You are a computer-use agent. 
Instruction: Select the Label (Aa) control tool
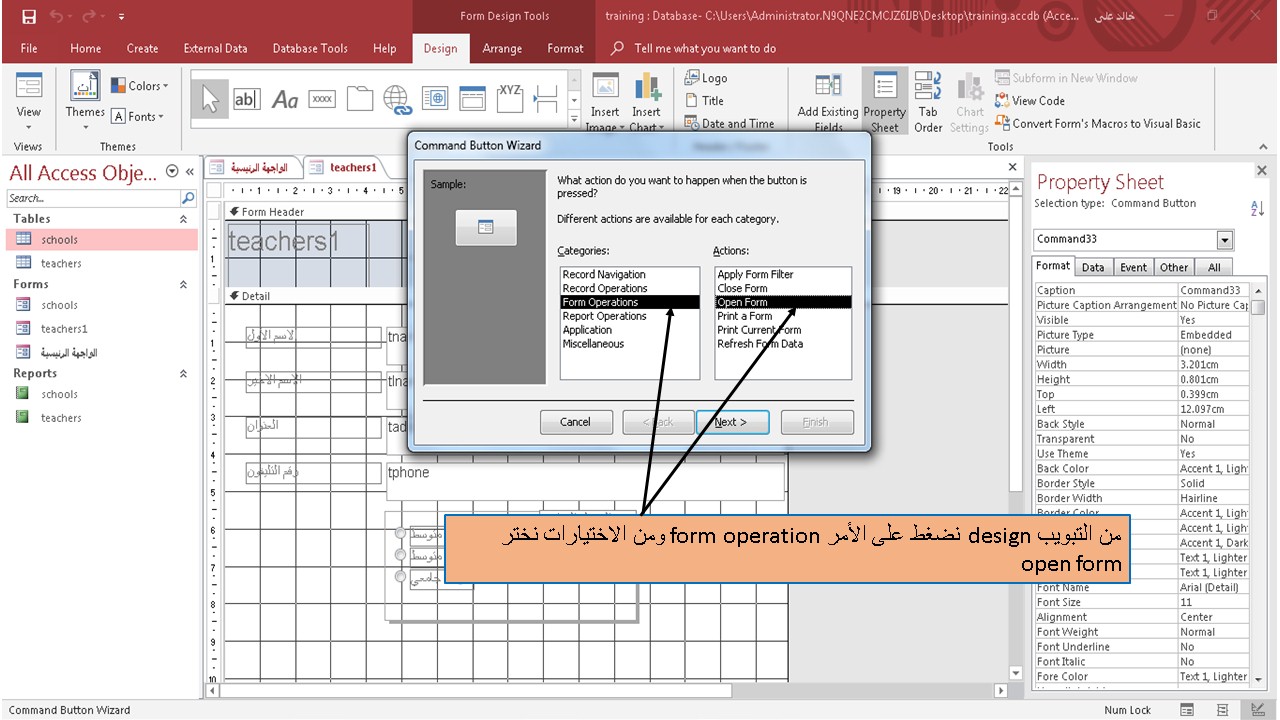(285, 98)
